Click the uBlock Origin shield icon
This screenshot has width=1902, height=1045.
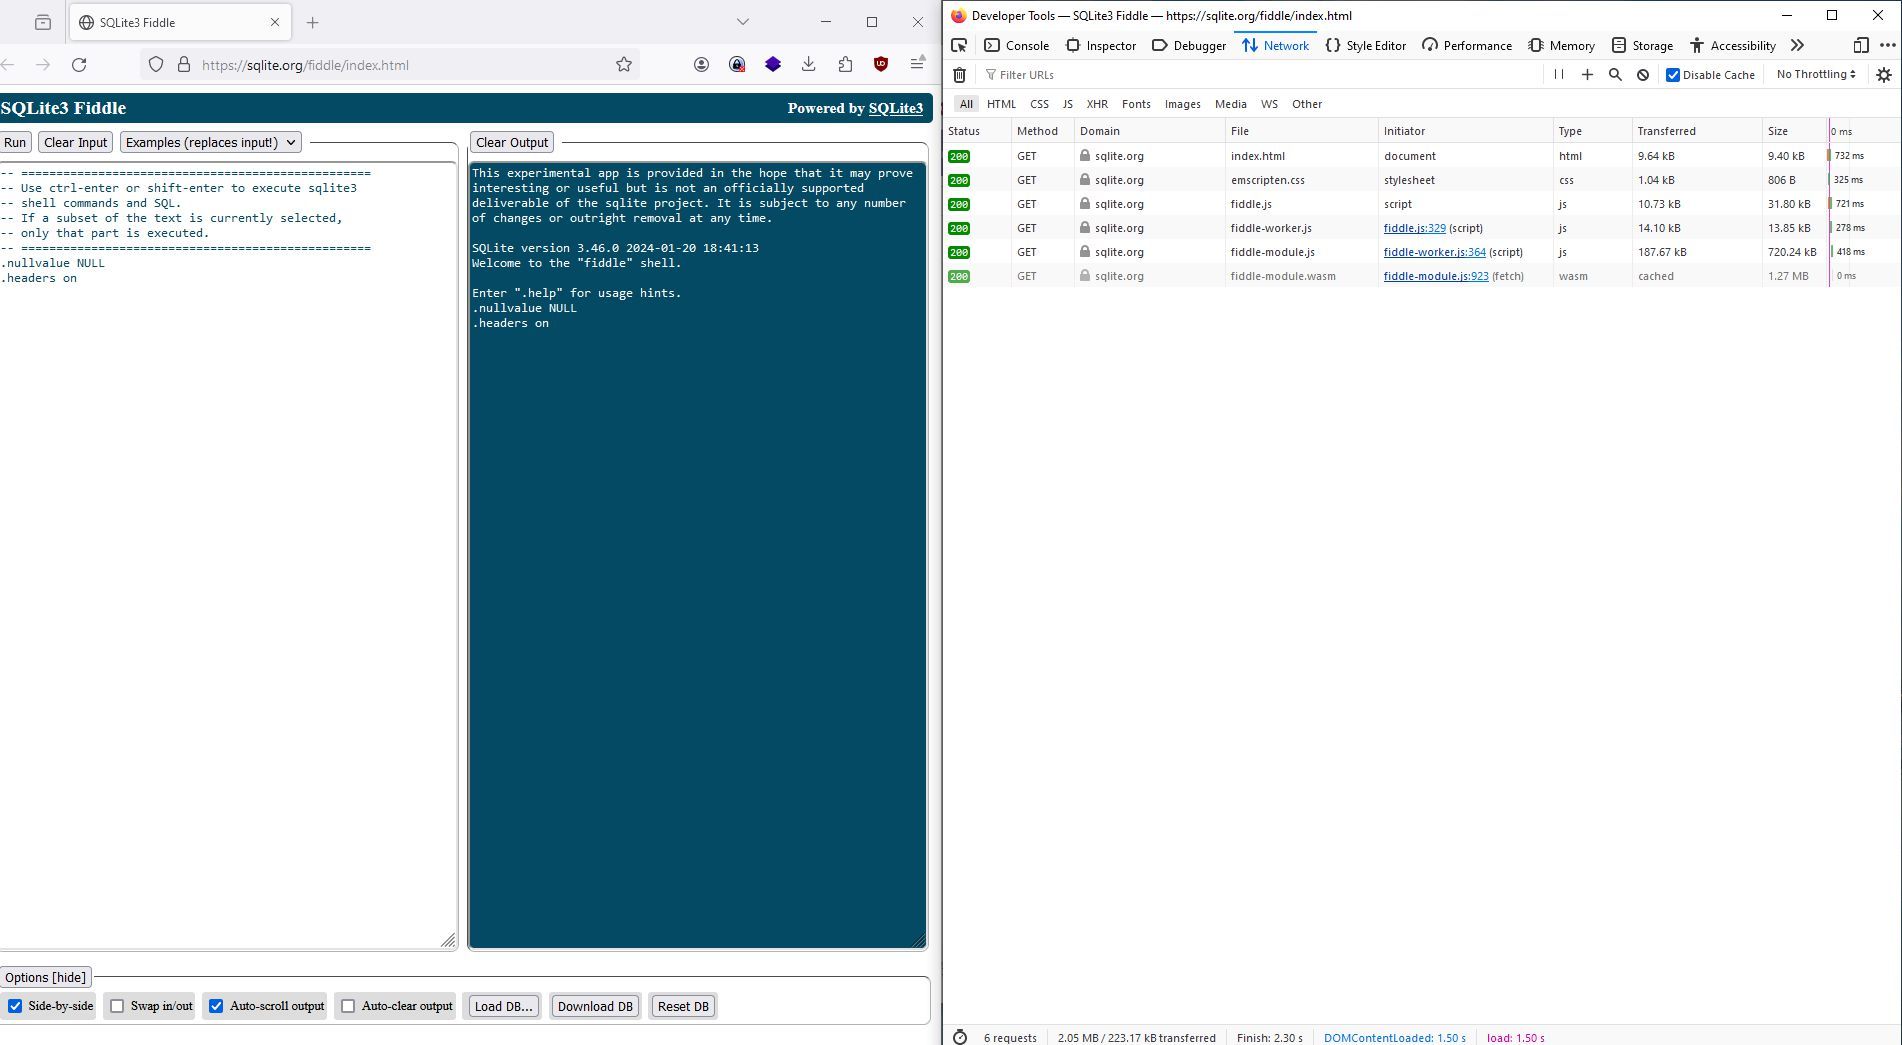[x=881, y=65]
